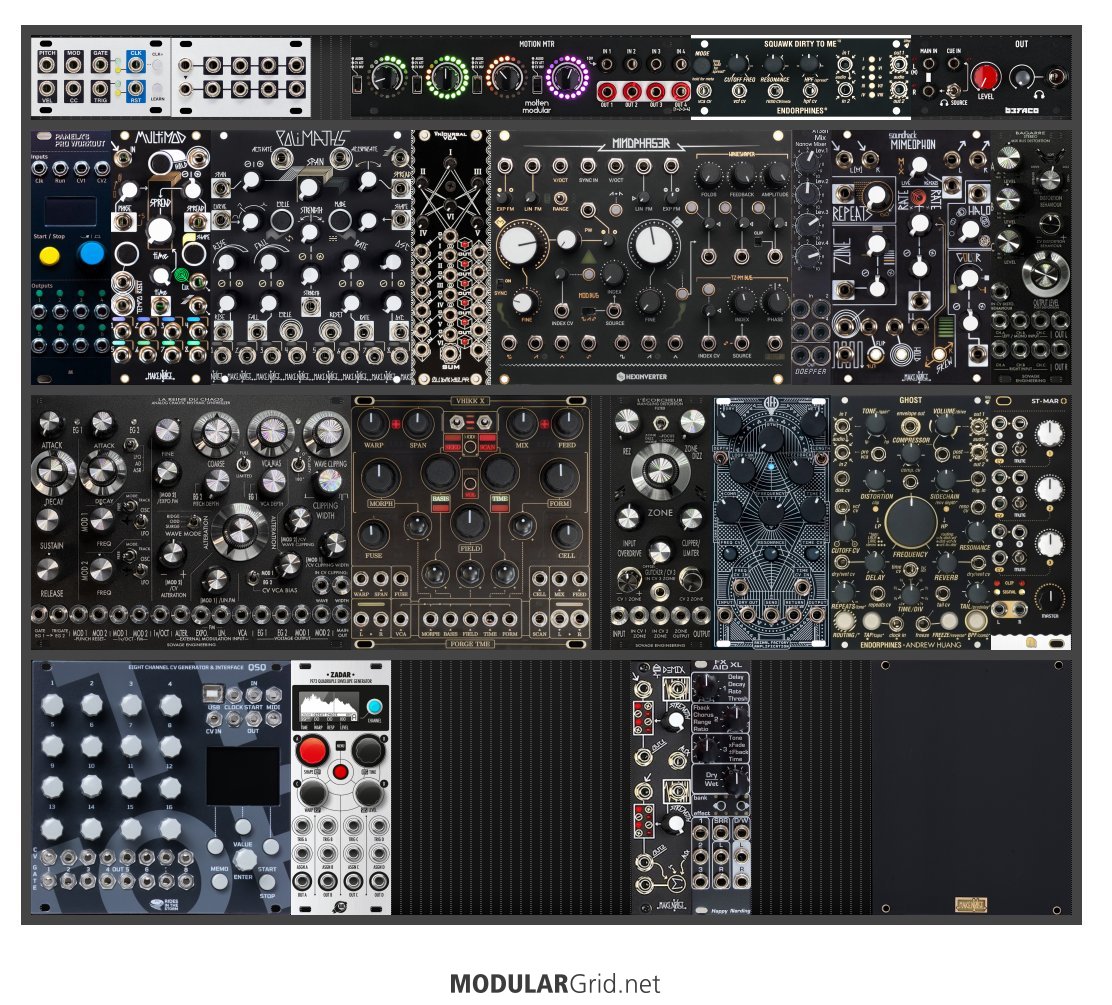Click Motion MTR's first green-ringed knob

coord(387,77)
